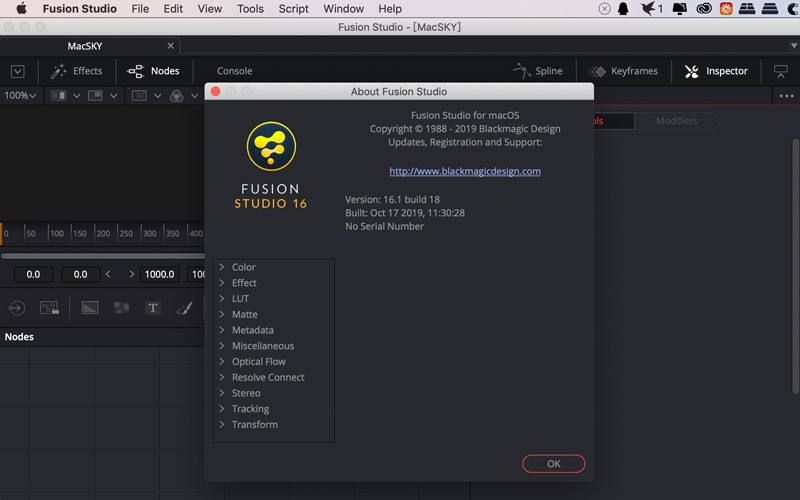Click the bird icon in menu bar
This screenshot has width=800, height=500.
pyautogui.click(x=648, y=9)
